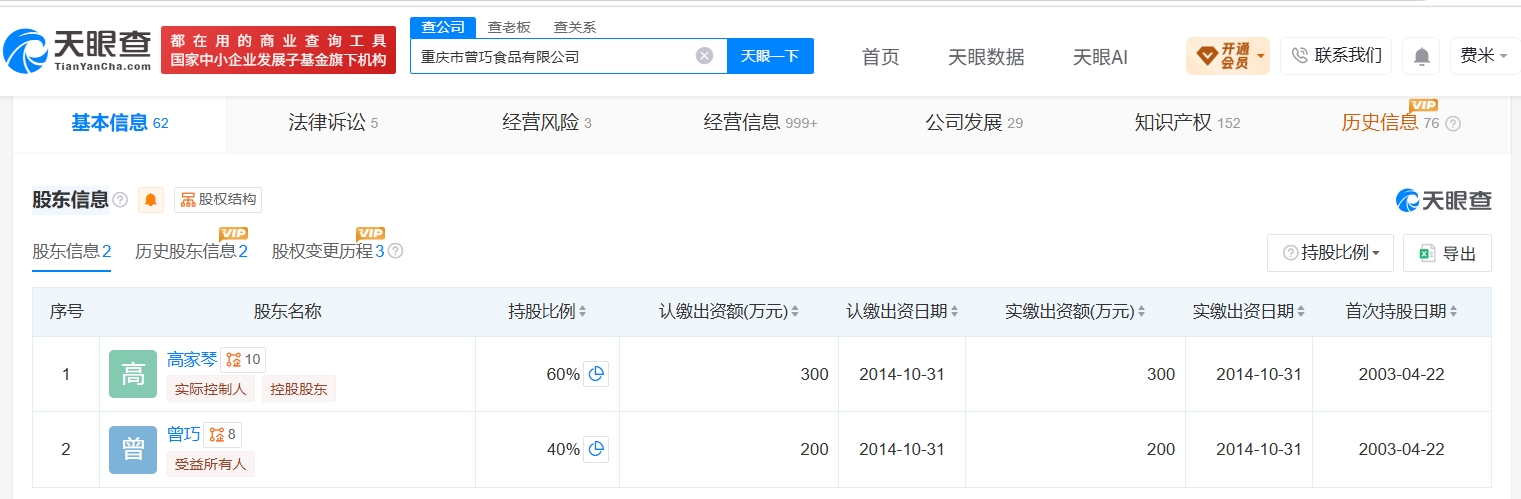Open the pie chart icon for 60% stake
The height and width of the screenshot is (499, 1521).
coord(596,374)
